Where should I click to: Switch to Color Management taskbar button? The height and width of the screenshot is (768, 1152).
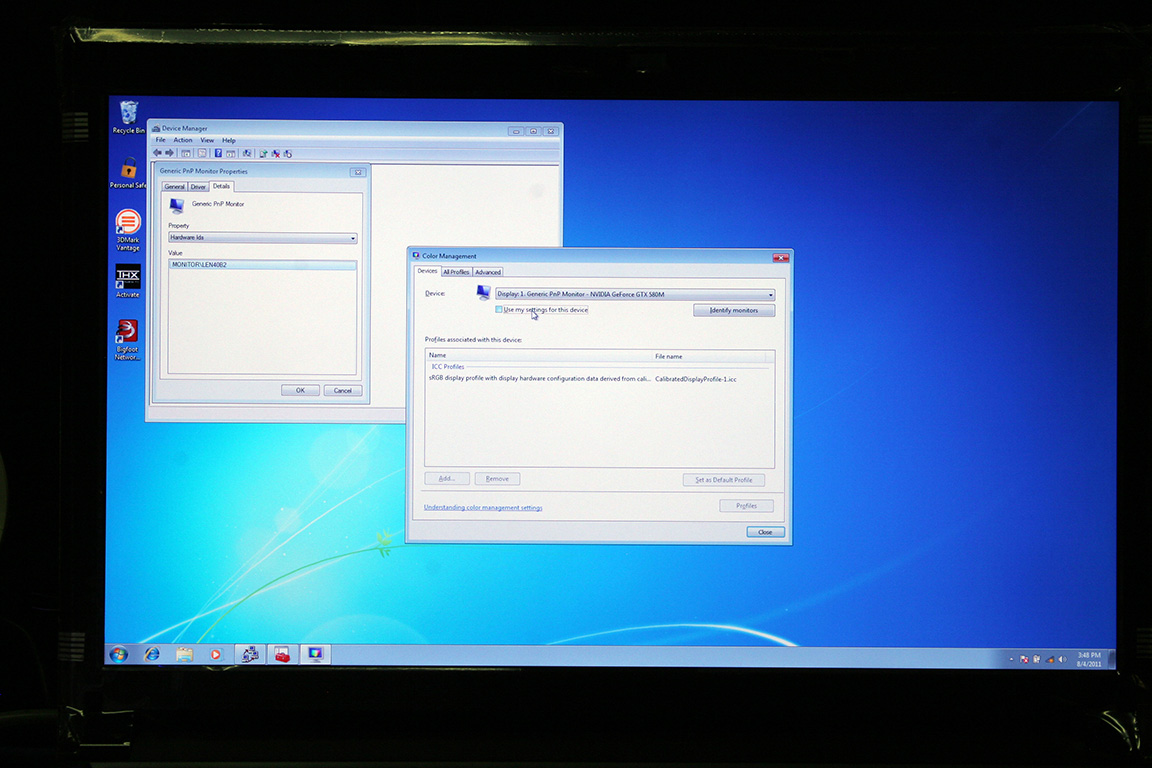point(315,653)
